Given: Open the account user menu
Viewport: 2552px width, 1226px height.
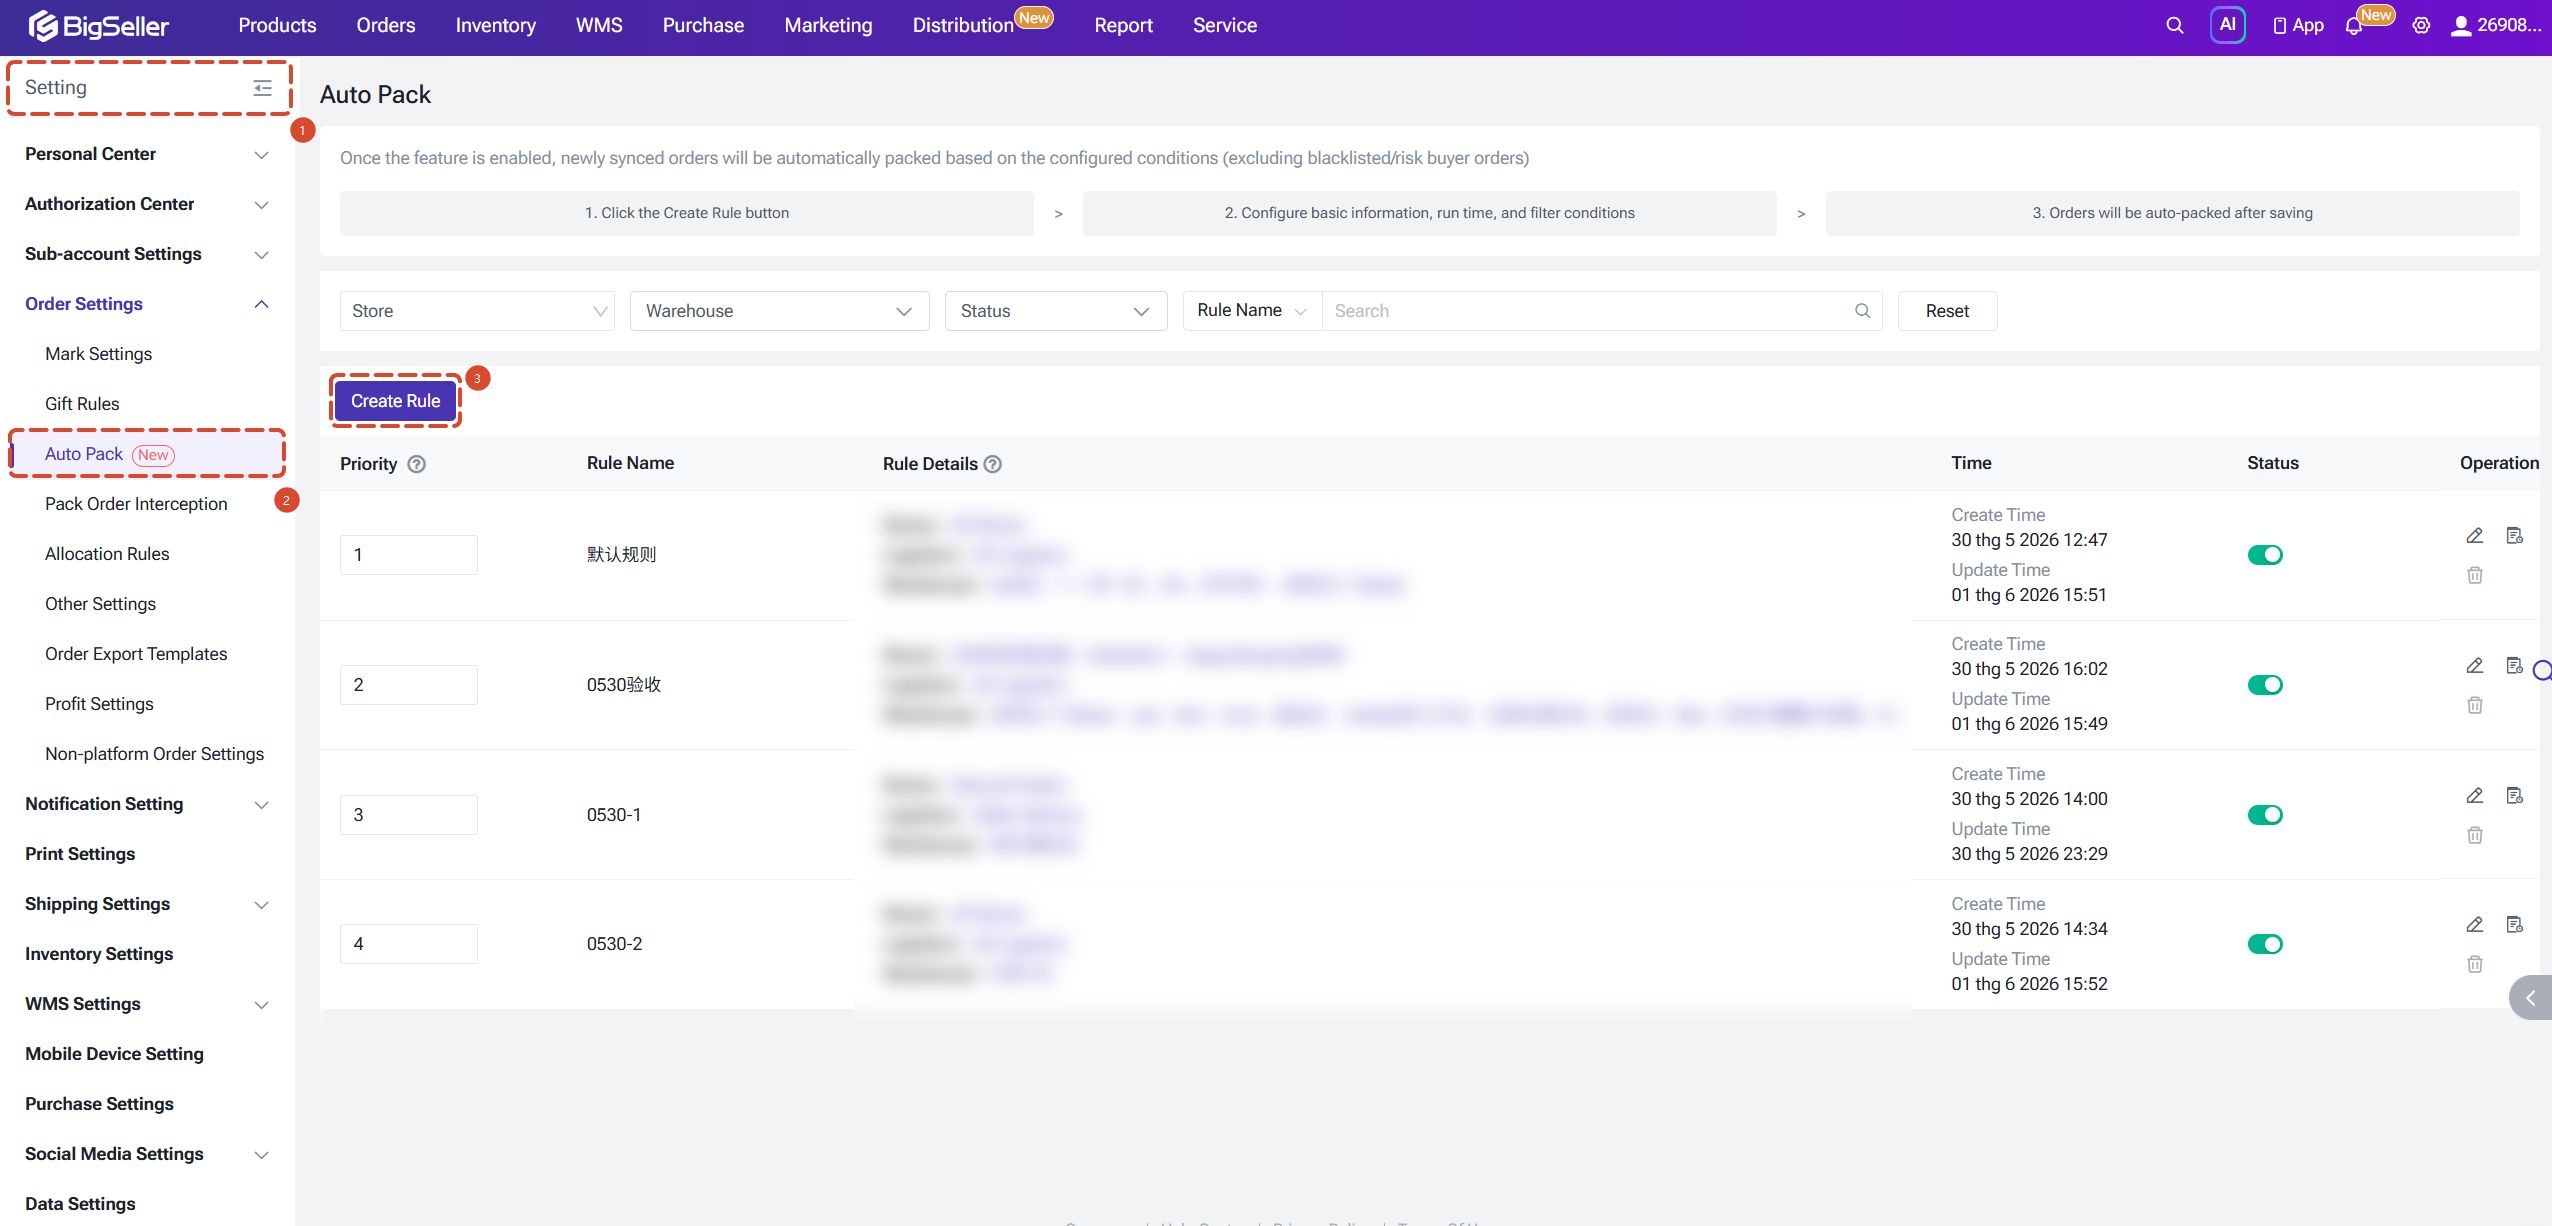Looking at the screenshot, I should [2495, 26].
